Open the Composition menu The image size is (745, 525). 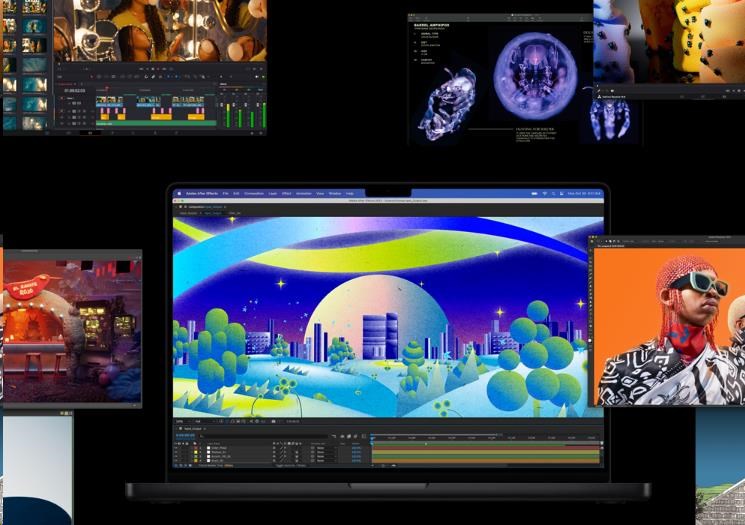254,193
